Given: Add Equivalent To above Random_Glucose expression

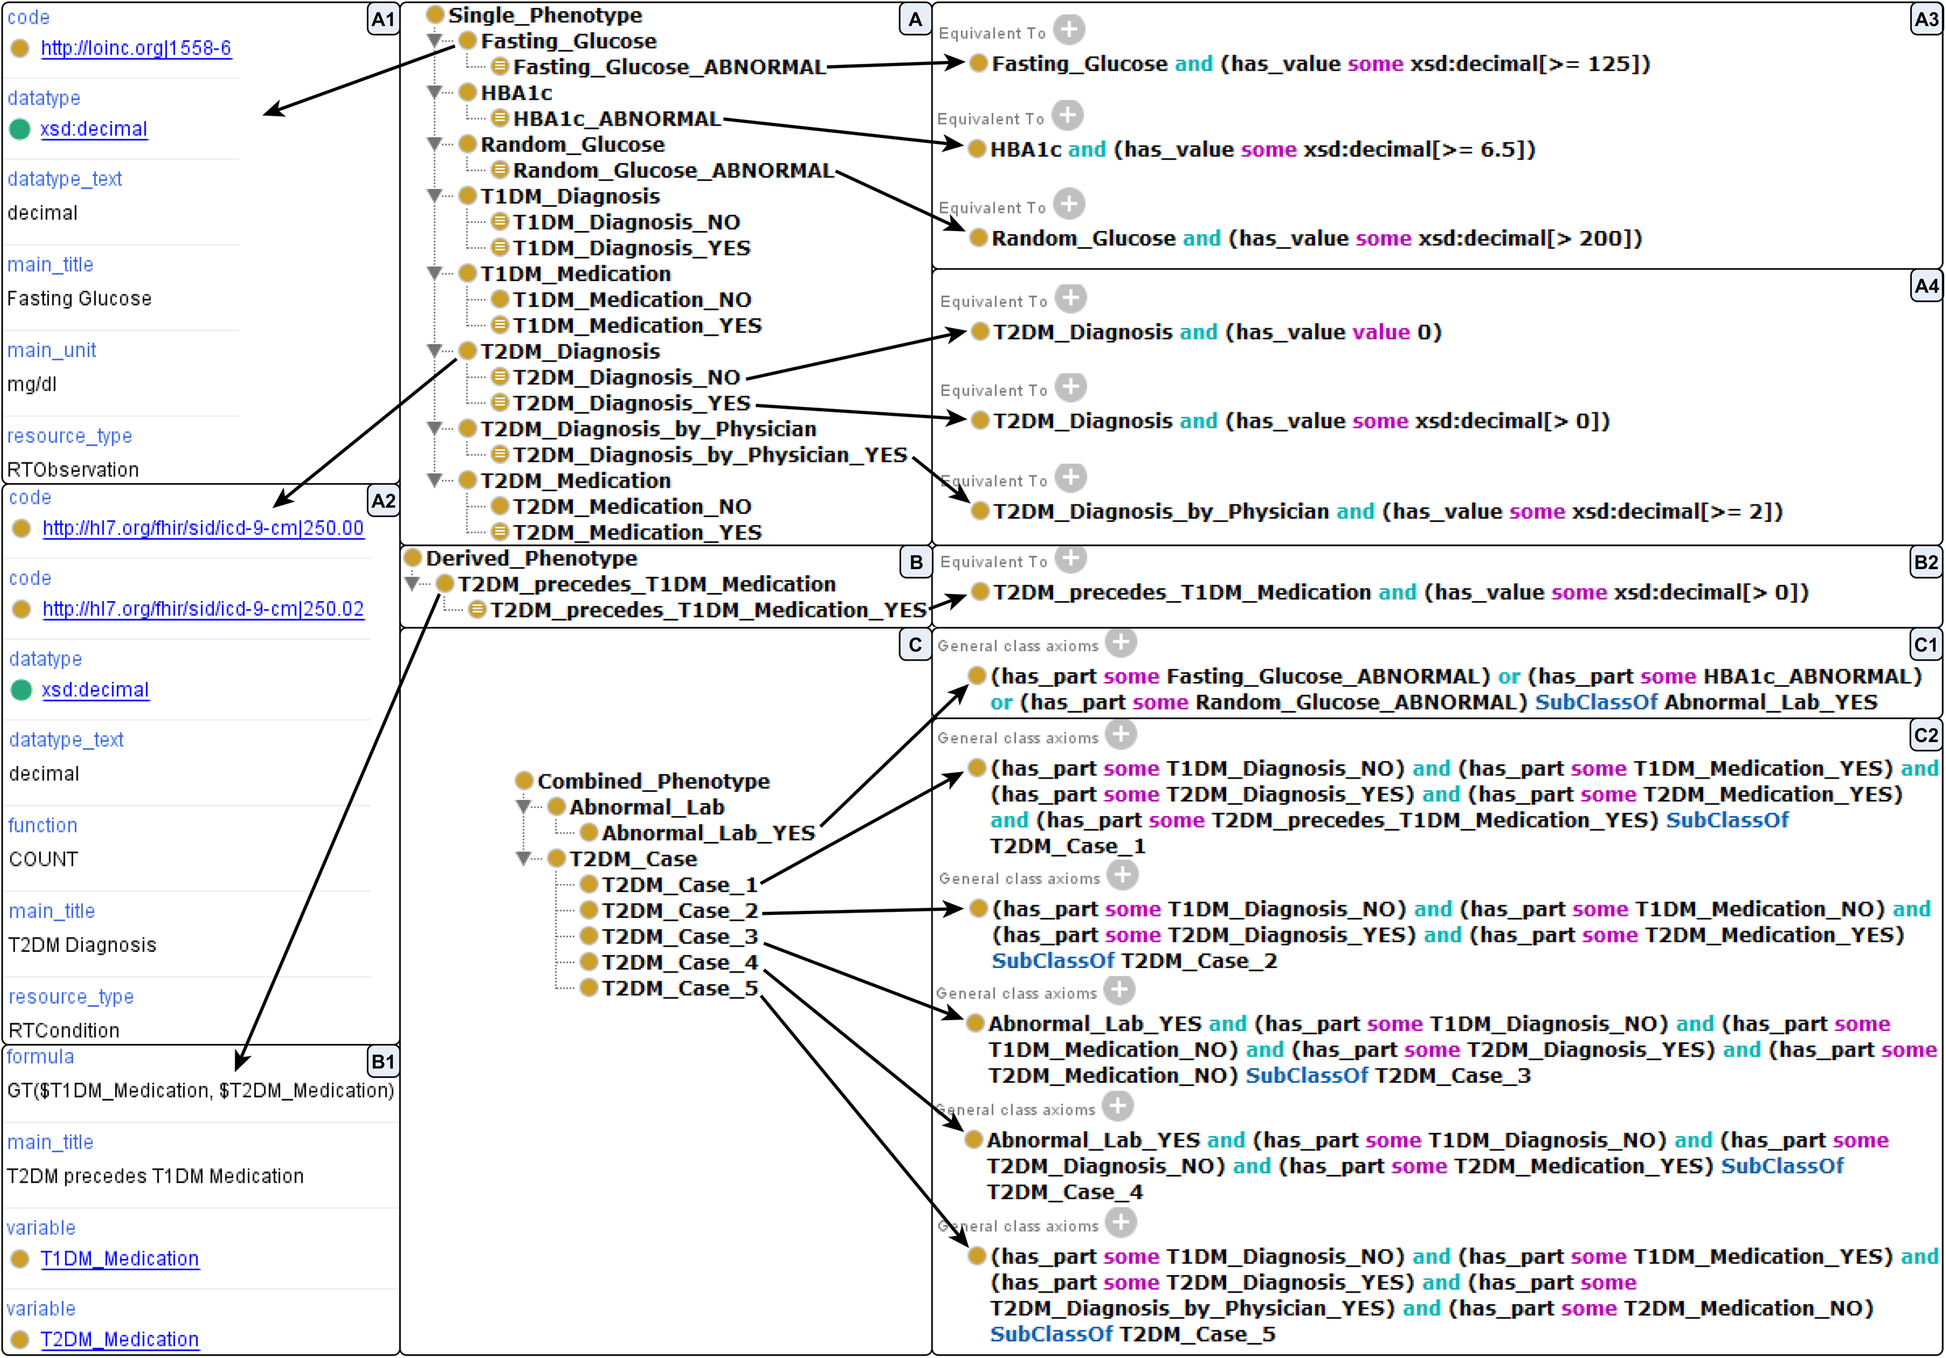Looking at the screenshot, I should [1069, 204].
